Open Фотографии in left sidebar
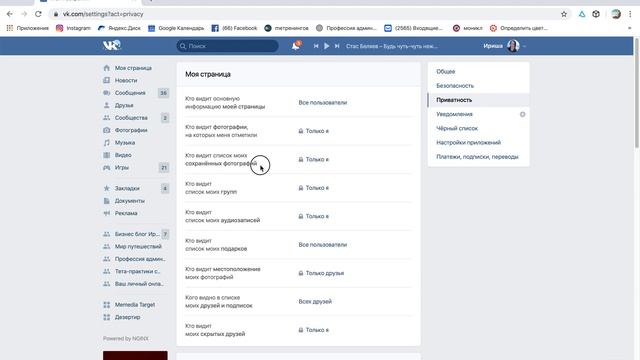 pos(131,130)
